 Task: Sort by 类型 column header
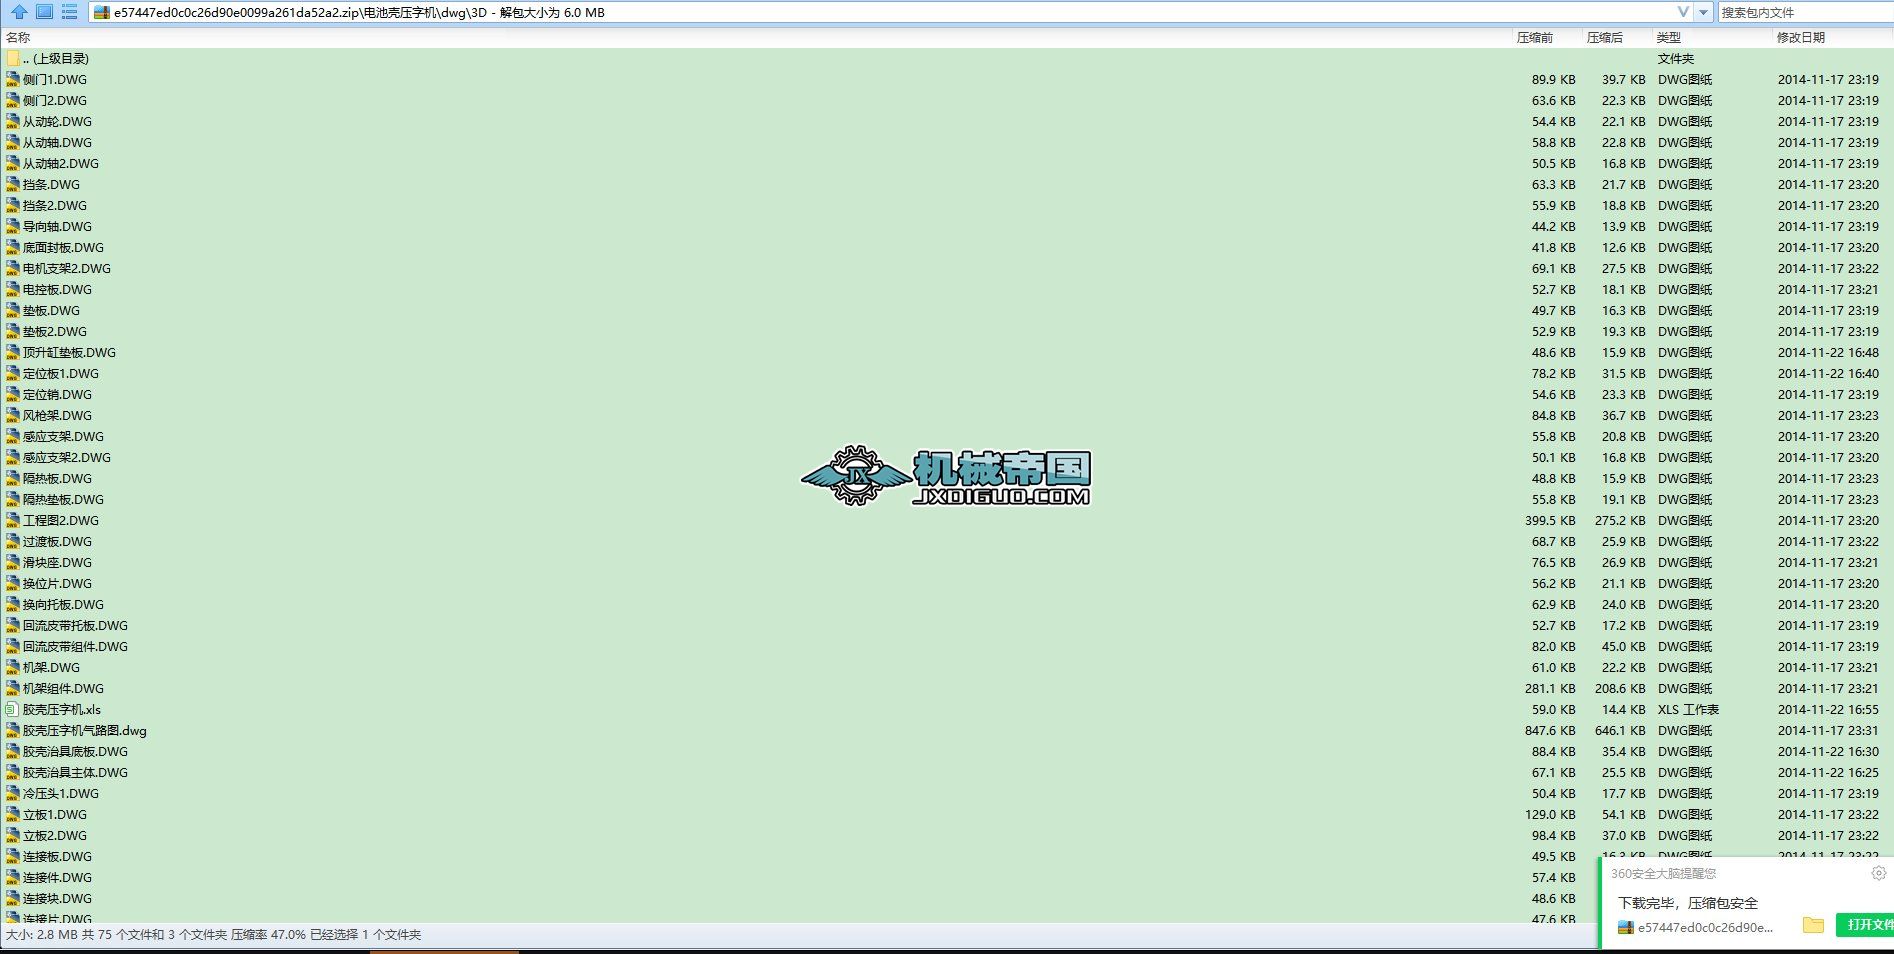point(1668,37)
